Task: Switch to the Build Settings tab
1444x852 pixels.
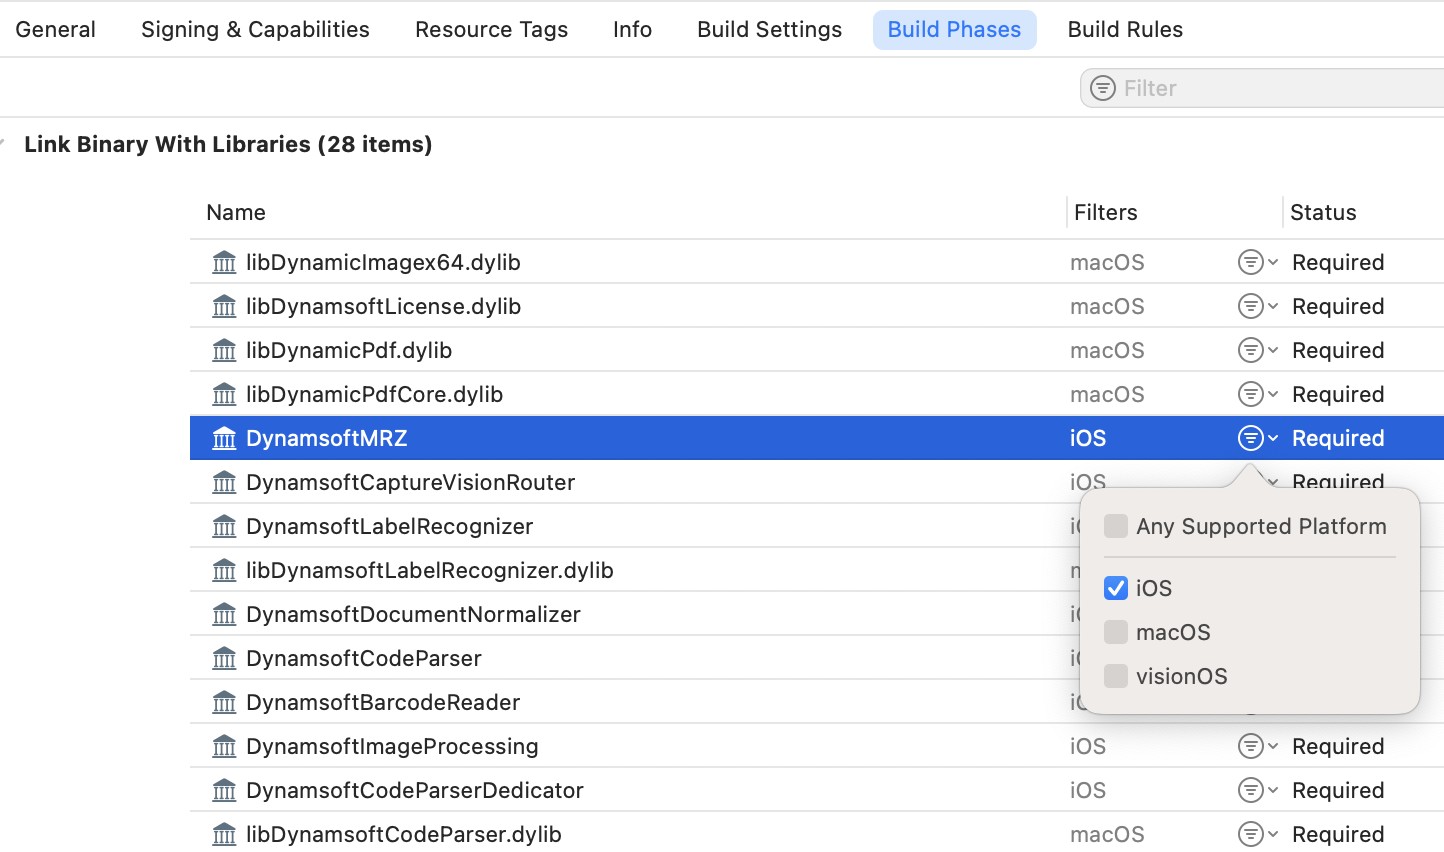Action: (x=769, y=30)
